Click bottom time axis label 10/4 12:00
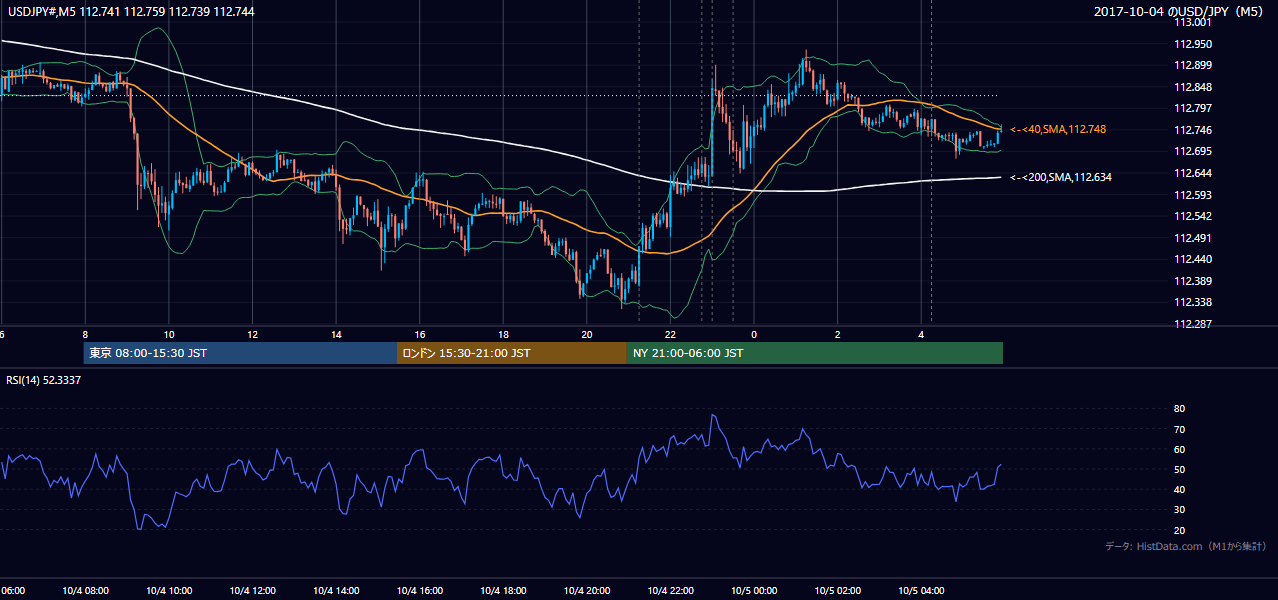1278x600 pixels. (x=252, y=591)
